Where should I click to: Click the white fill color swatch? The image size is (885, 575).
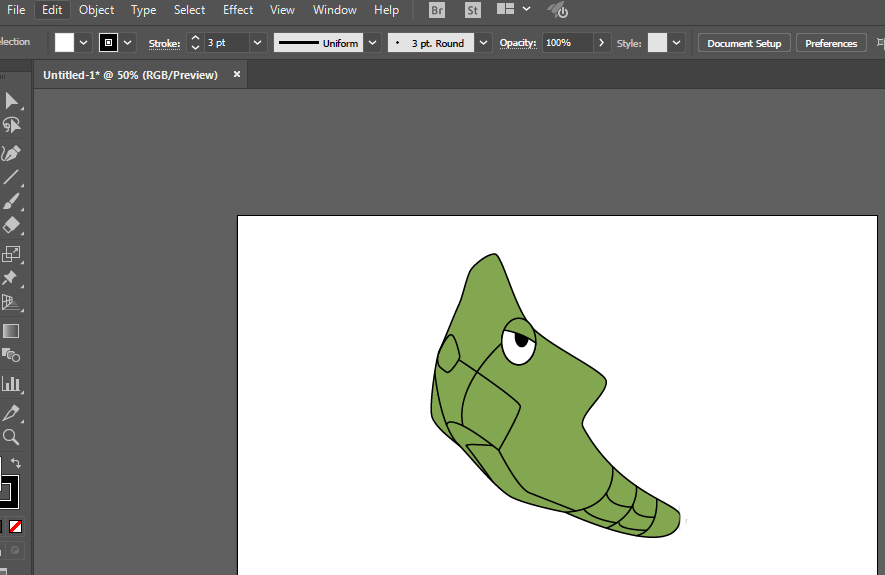click(x=65, y=43)
